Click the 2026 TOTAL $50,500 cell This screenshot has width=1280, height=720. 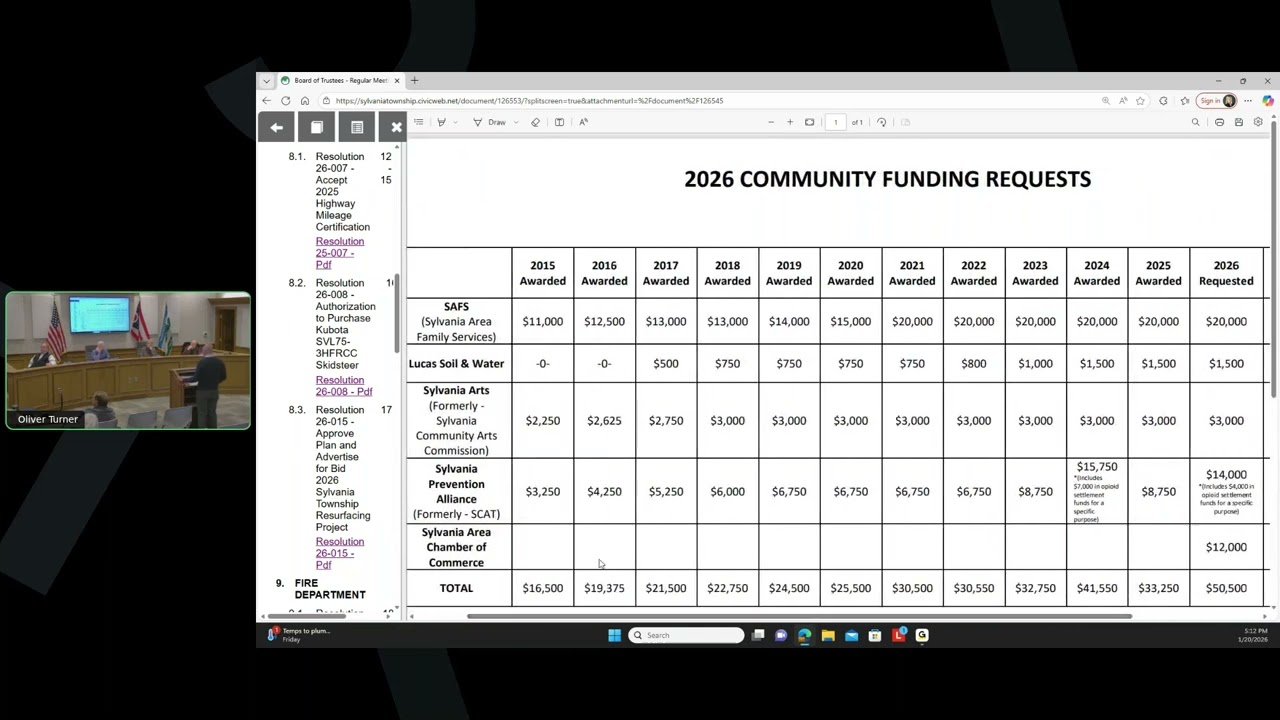[x=1226, y=588]
